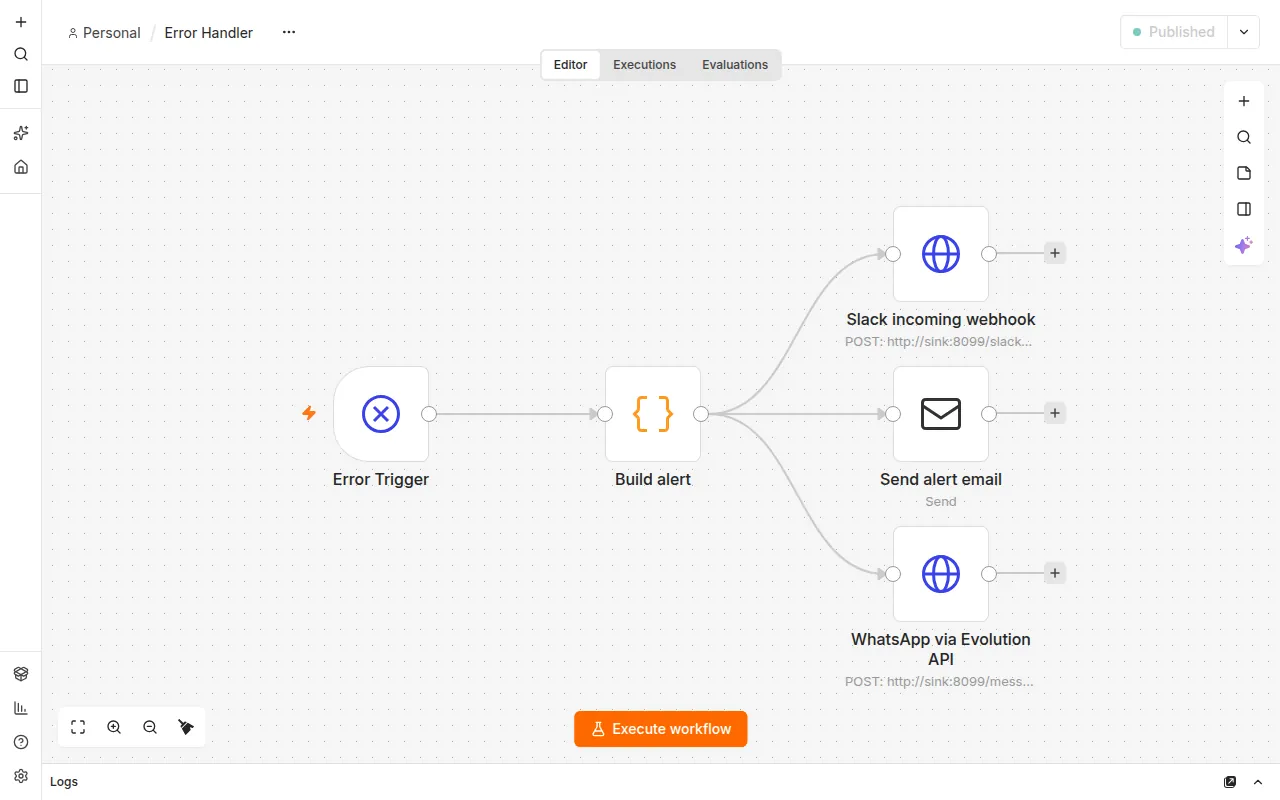Open the workflow three-dot actions menu
Screen dimensions: 1280x800
coord(289,32)
